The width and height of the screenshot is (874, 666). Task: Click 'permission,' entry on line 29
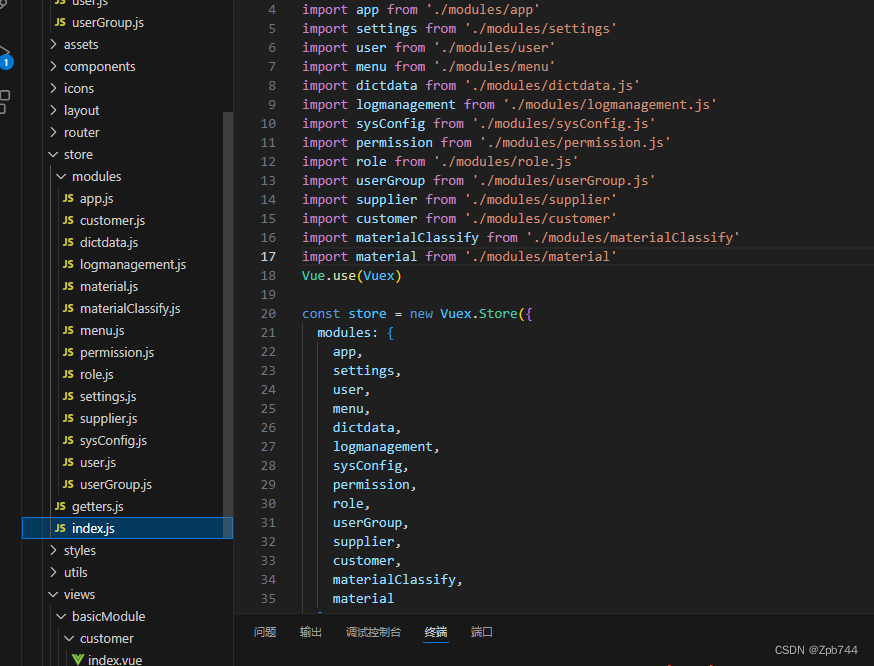click(x=375, y=485)
